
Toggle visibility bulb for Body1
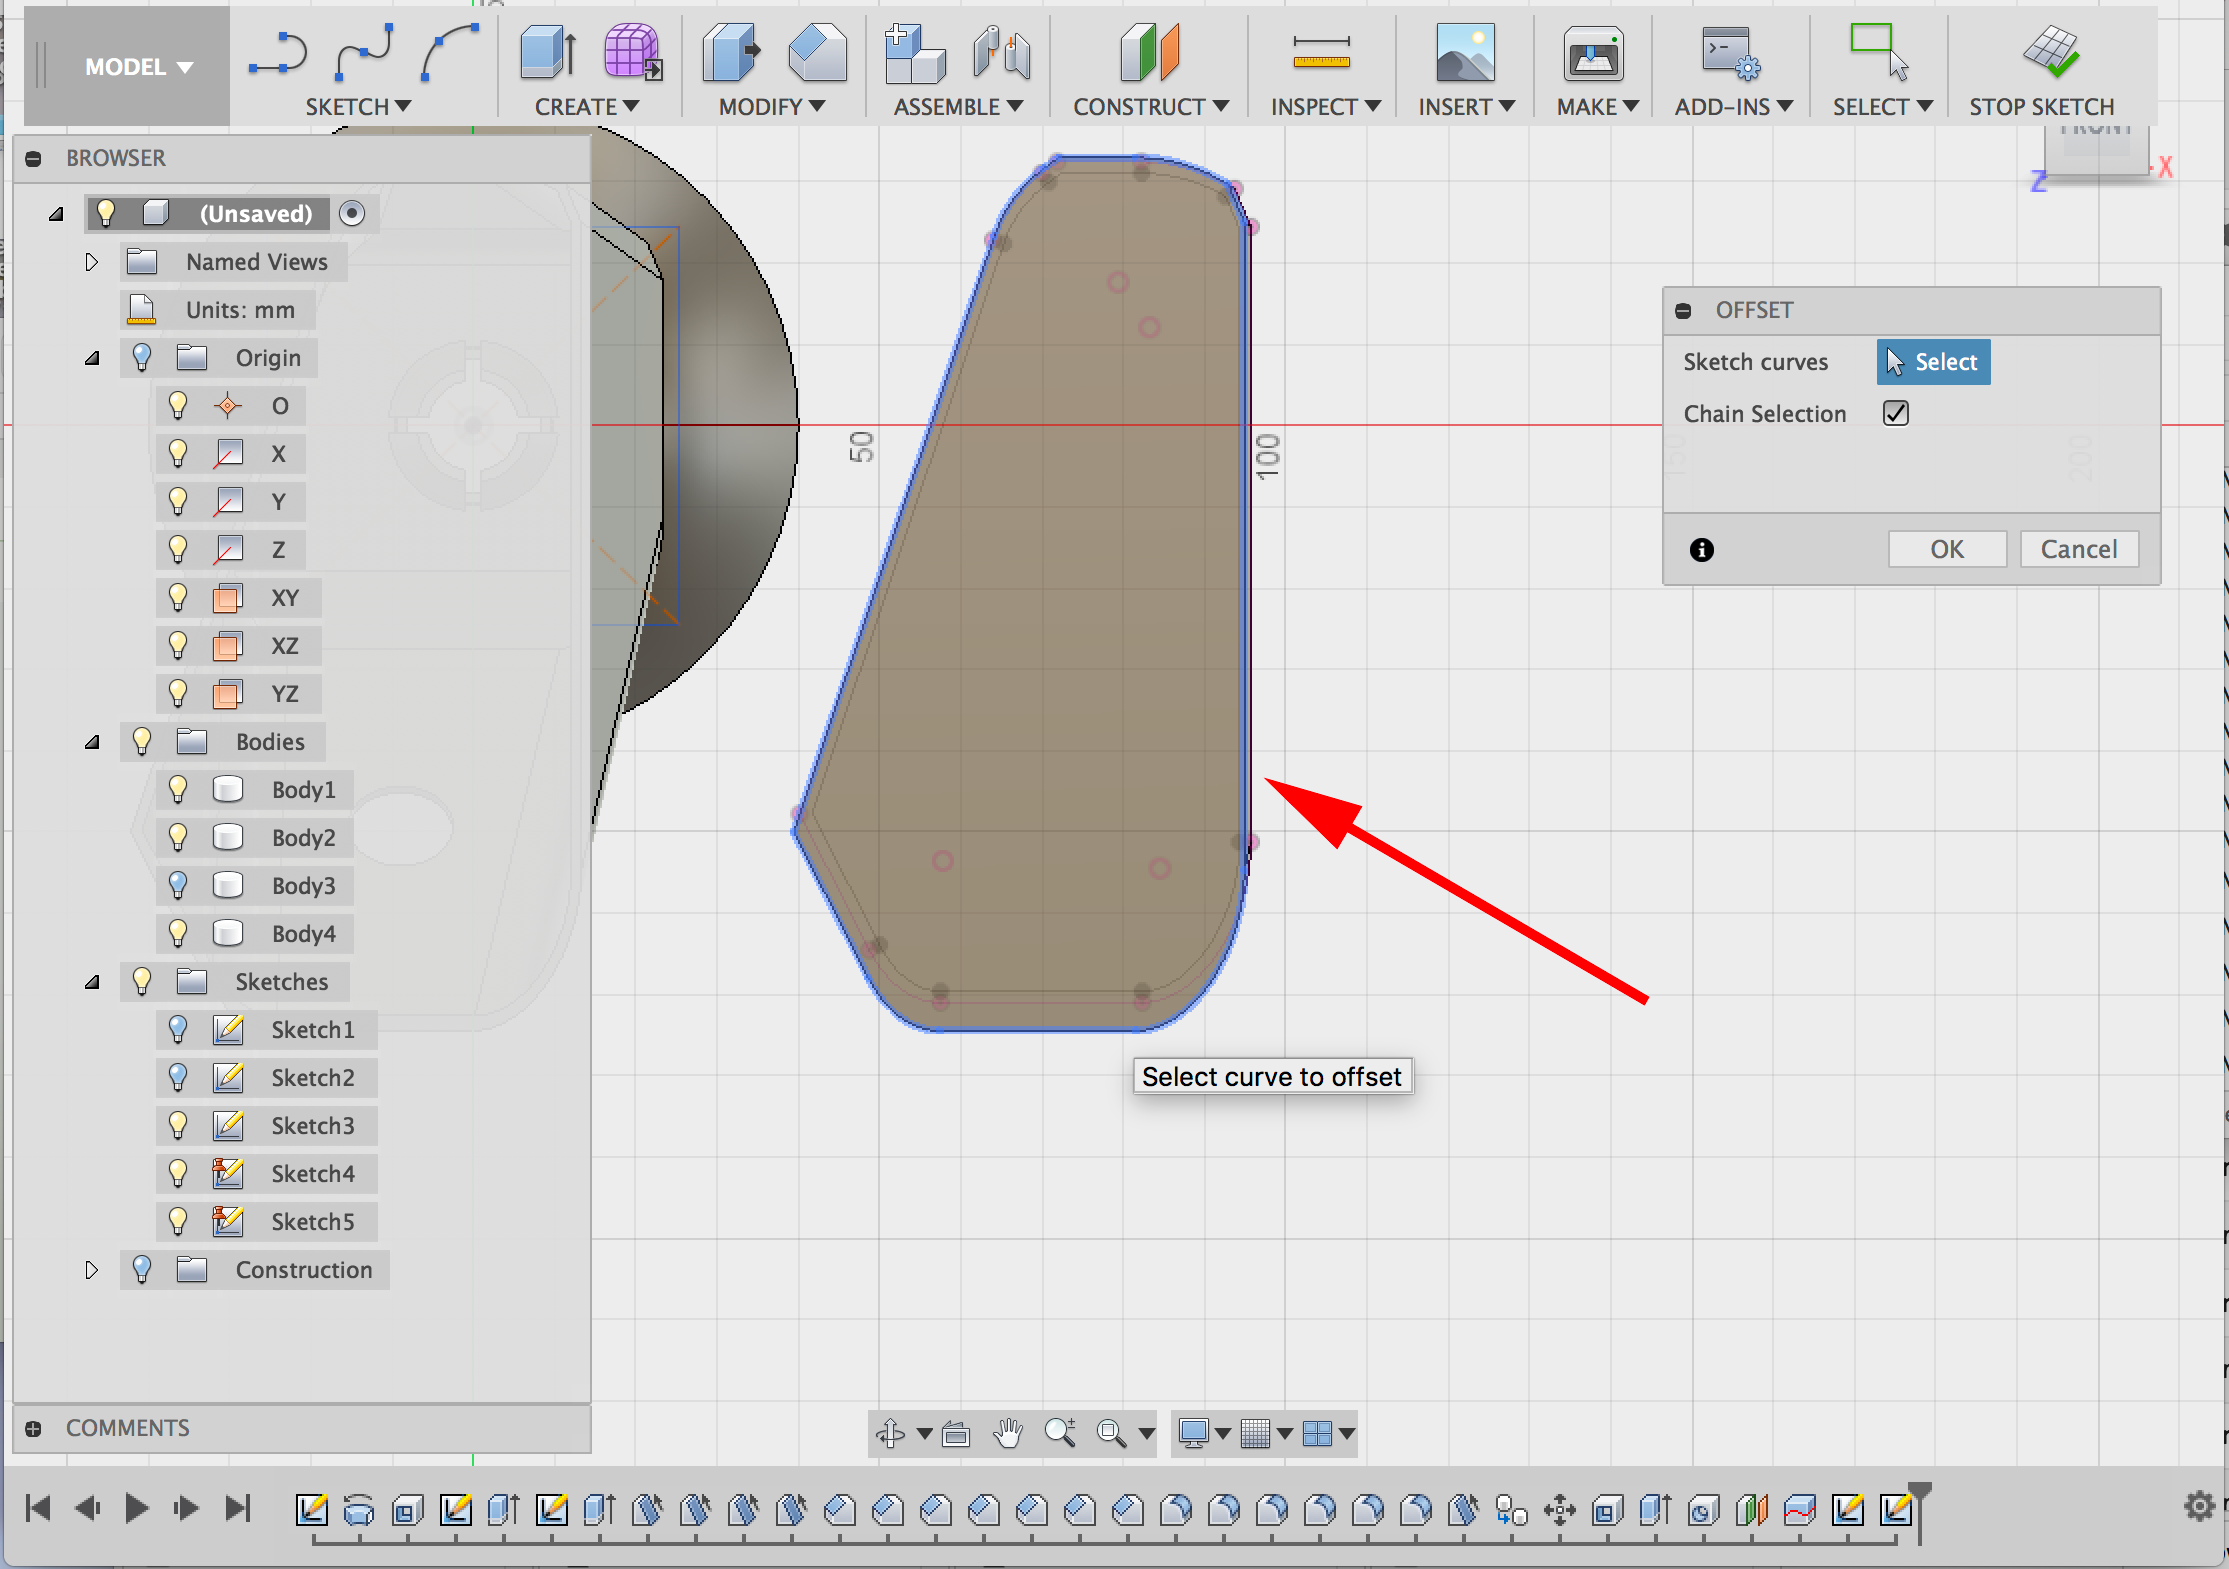(x=178, y=789)
